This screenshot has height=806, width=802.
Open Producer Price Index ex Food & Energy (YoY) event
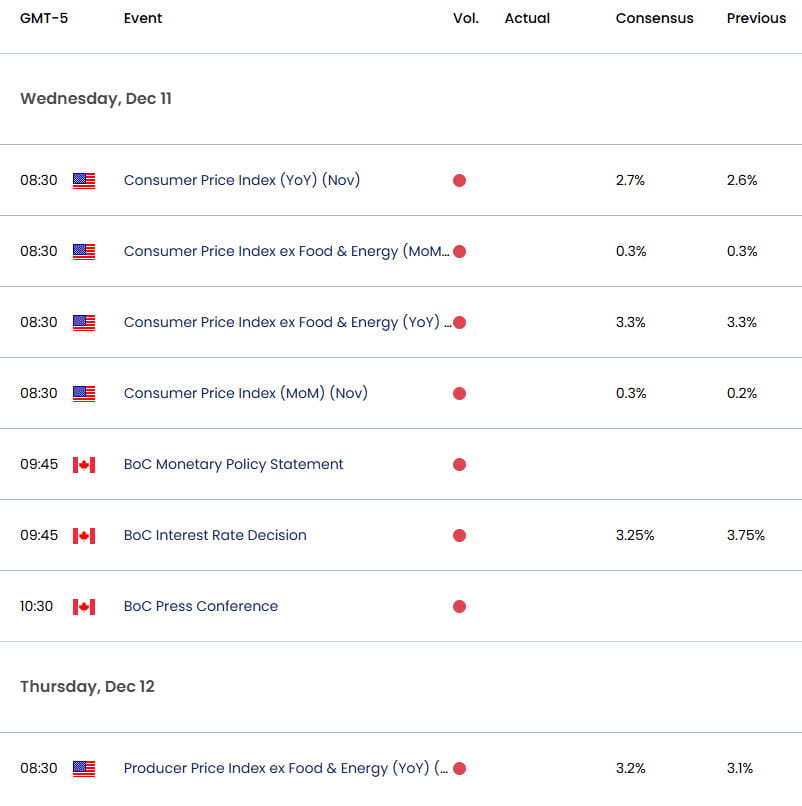click(286, 768)
